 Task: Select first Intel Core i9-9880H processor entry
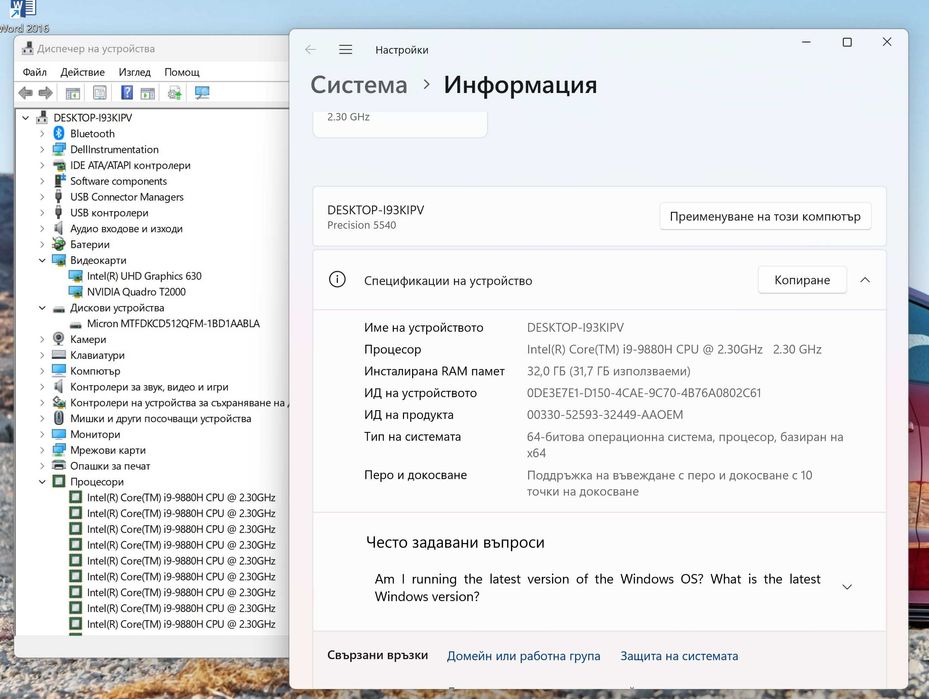pyautogui.click(x=181, y=497)
